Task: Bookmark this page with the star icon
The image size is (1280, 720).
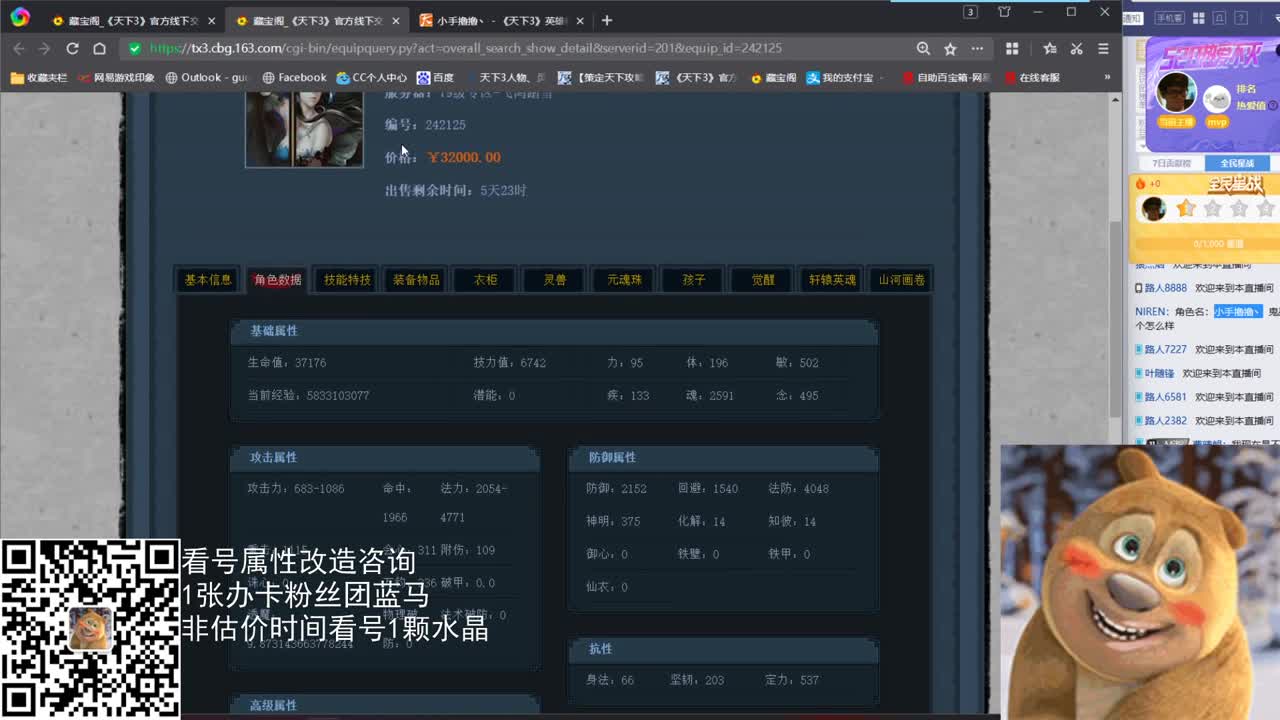Action: tap(950, 48)
